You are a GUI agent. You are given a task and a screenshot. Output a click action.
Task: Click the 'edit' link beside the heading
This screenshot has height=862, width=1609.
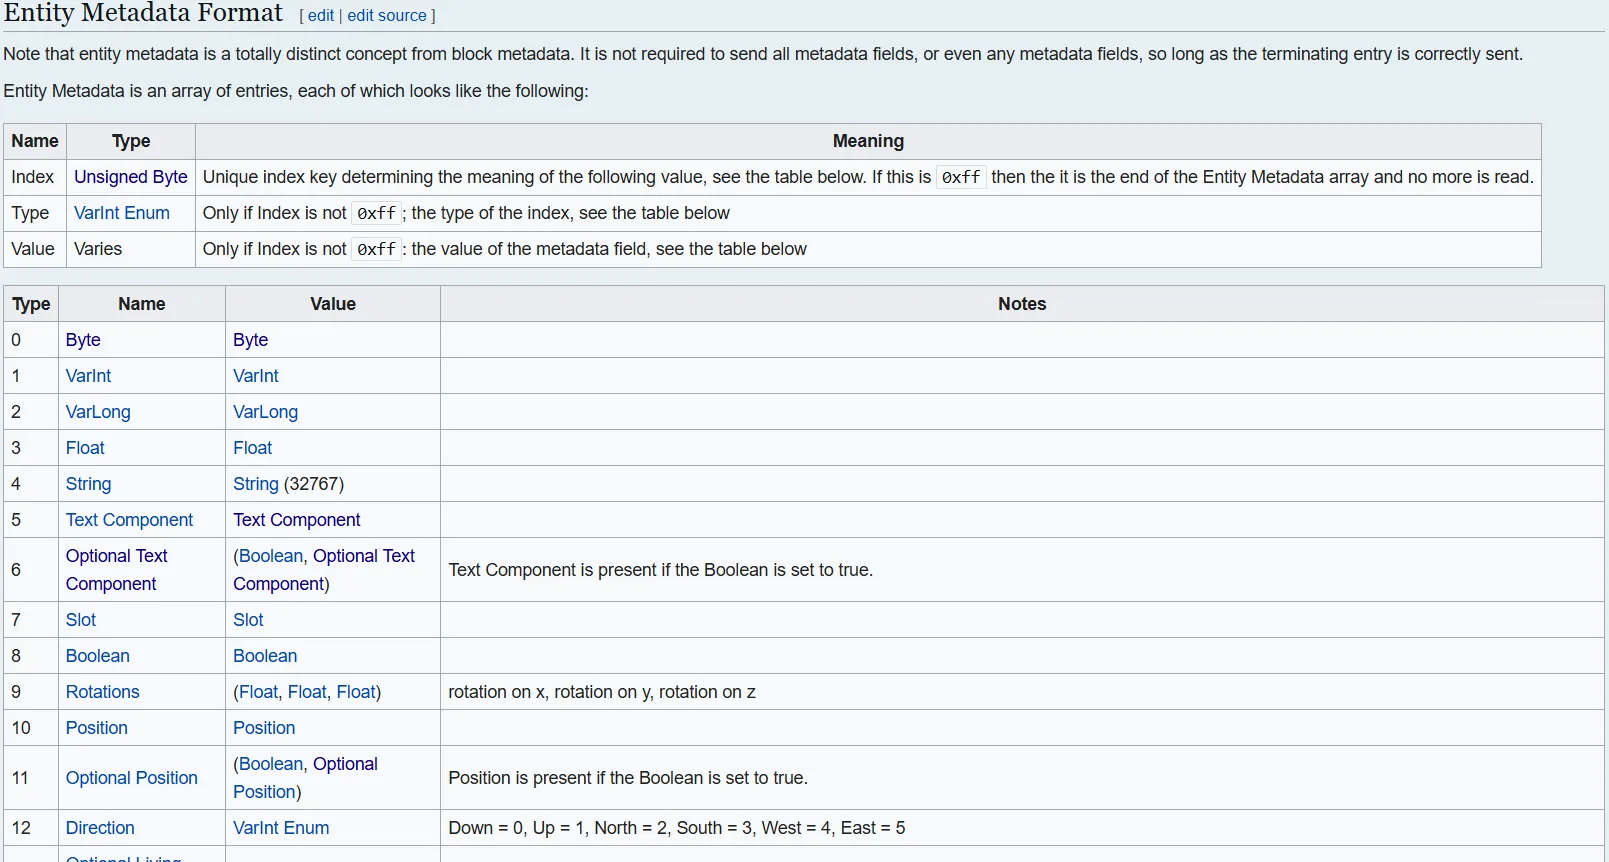coord(320,16)
